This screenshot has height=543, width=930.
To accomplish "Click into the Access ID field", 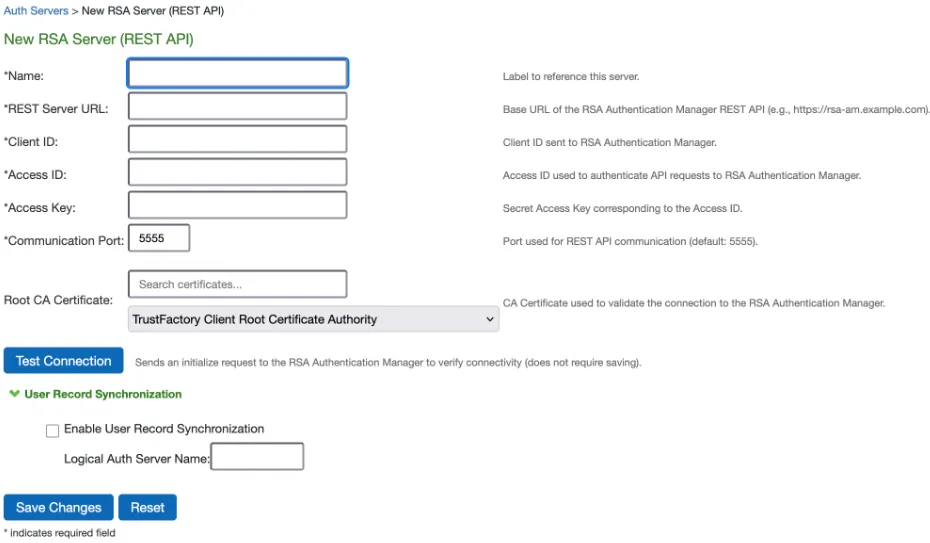I will coord(237,173).
